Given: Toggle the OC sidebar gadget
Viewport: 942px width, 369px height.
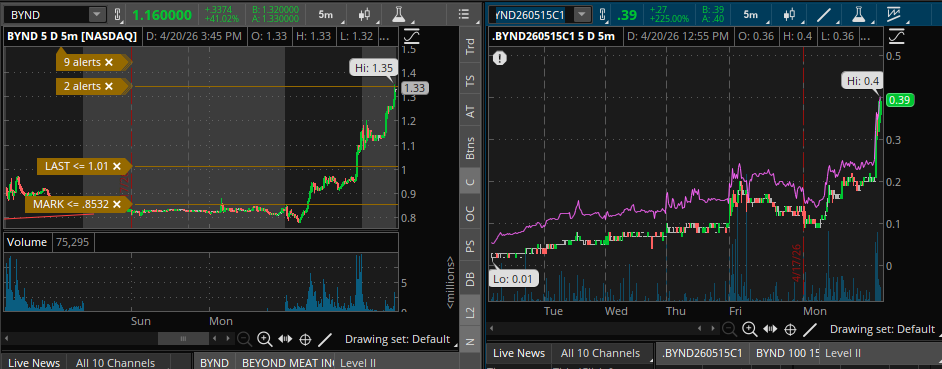Looking at the screenshot, I should (x=470, y=213).
